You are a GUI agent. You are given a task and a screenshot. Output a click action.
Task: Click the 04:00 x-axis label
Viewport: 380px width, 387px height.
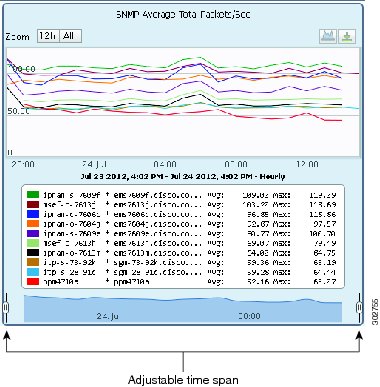(165, 164)
